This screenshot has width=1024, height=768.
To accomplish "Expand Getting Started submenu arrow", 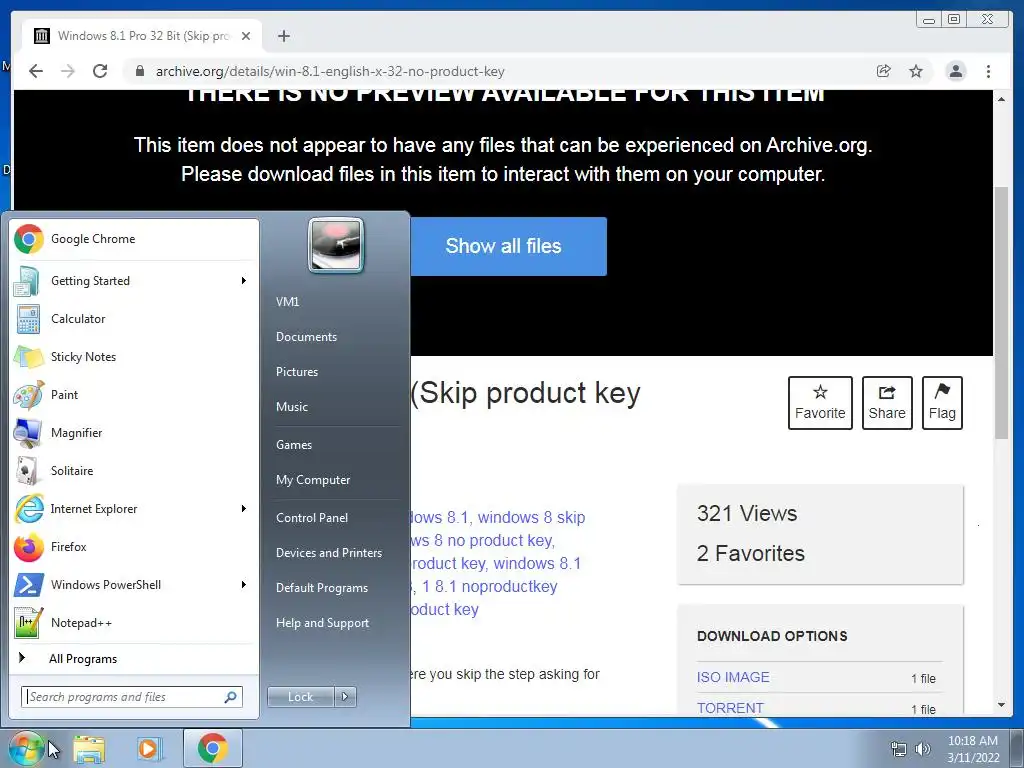I will (x=244, y=281).
